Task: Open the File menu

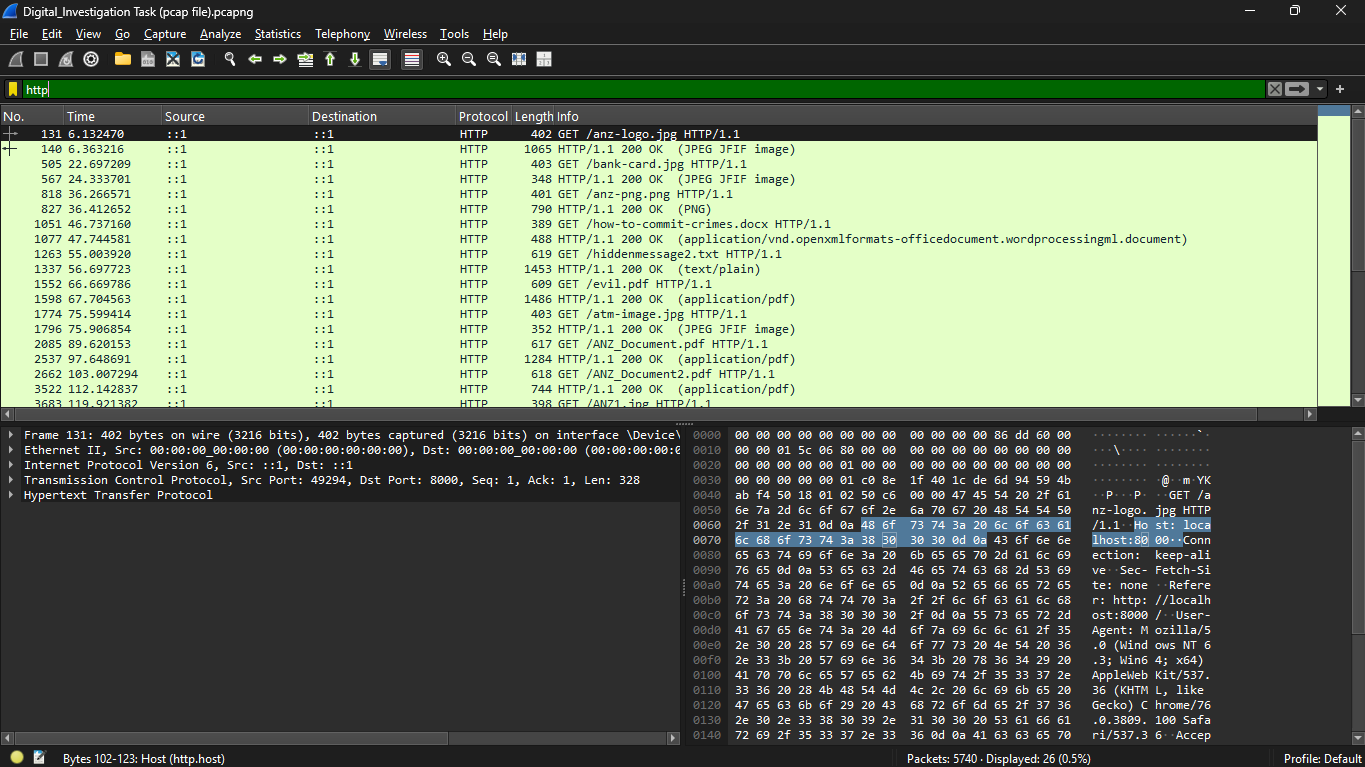Action: point(19,34)
